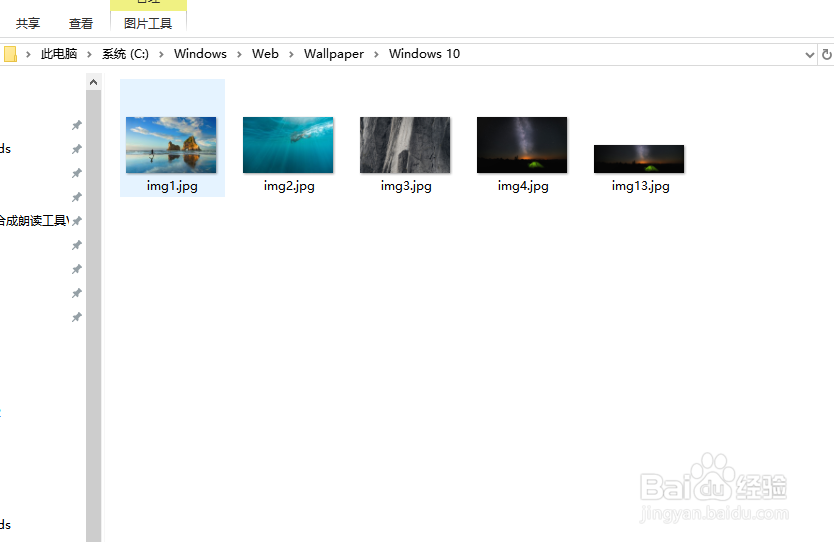Click the pin icon beside 合成朗读工具

click(77, 221)
